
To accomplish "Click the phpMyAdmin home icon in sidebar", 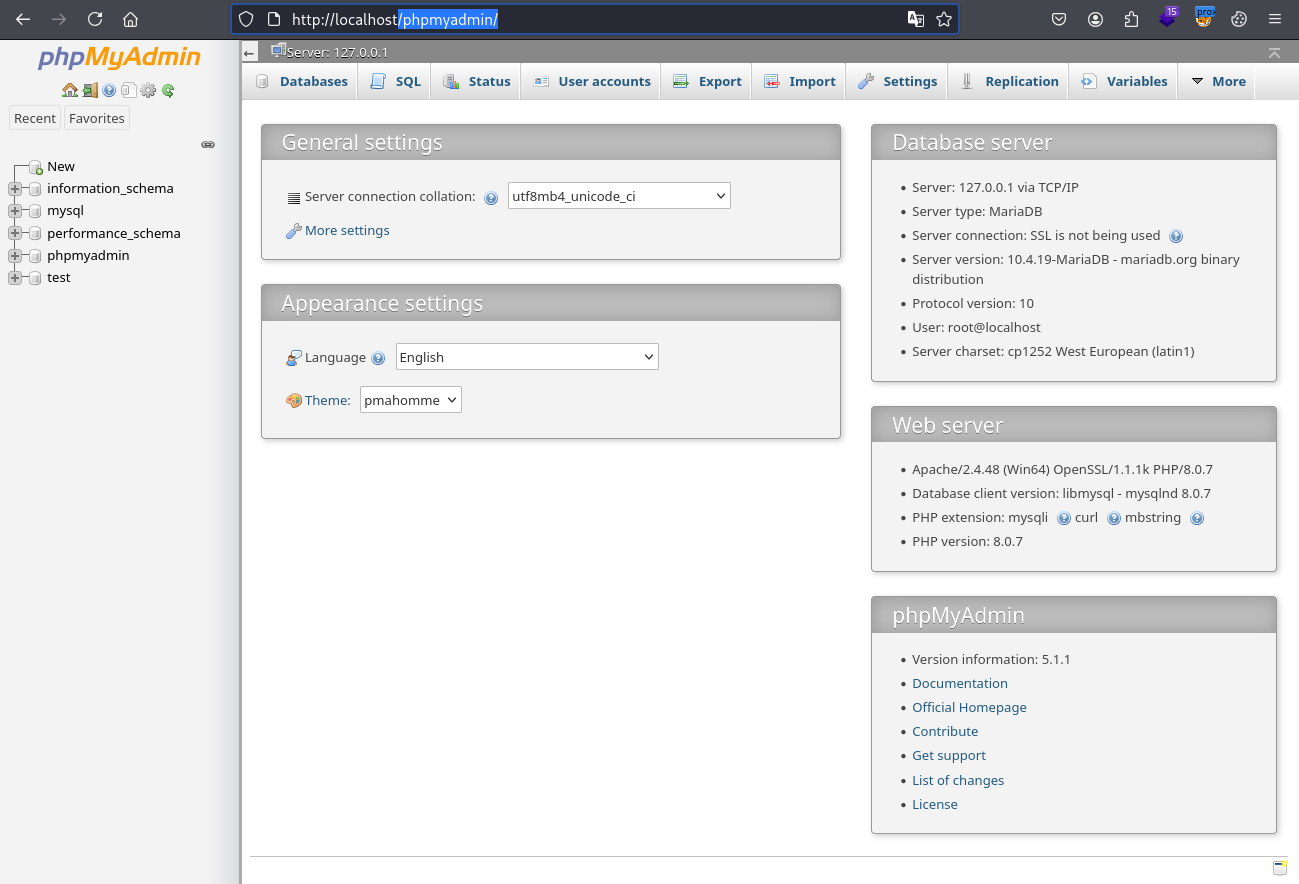I will click(x=70, y=90).
